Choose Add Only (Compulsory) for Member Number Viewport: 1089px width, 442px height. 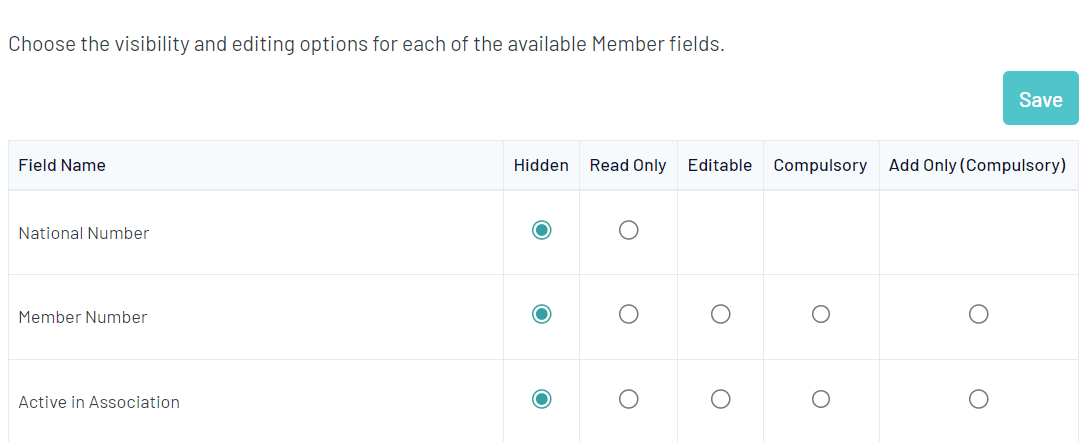pyautogui.click(x=978, y=315)
